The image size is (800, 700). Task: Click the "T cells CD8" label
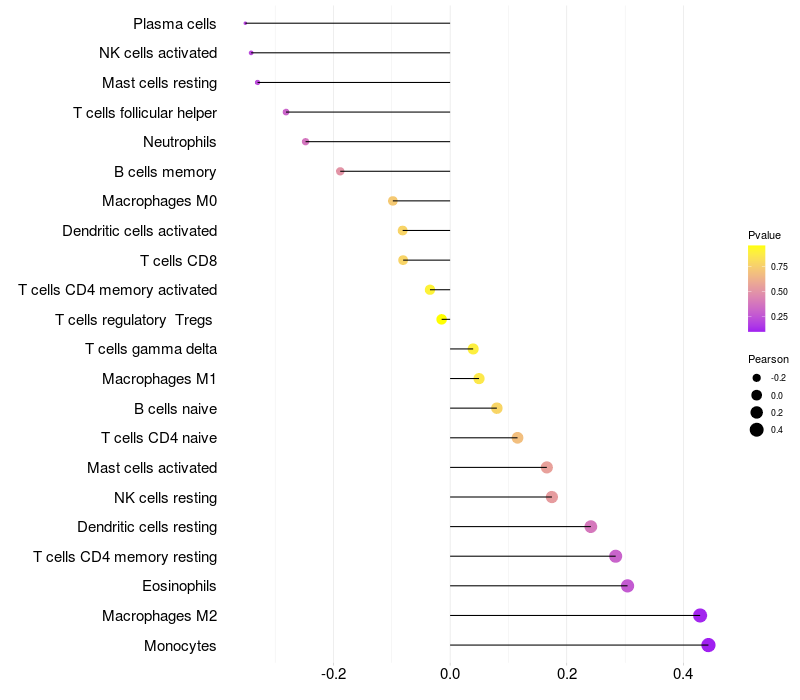point(178,261)
